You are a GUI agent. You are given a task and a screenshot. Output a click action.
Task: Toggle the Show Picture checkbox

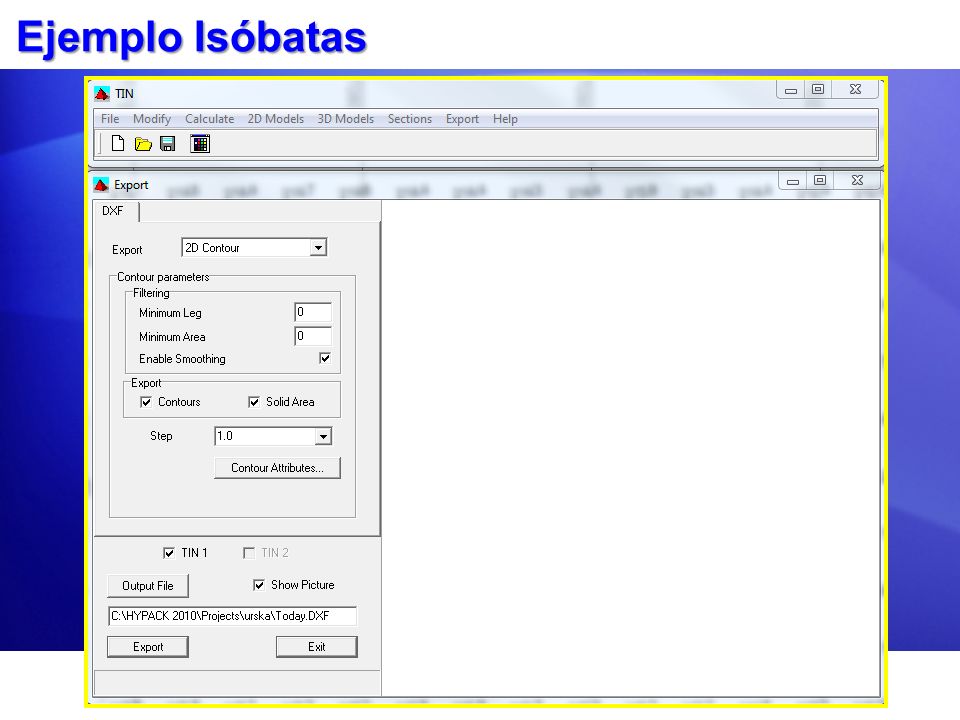point(259,585)
